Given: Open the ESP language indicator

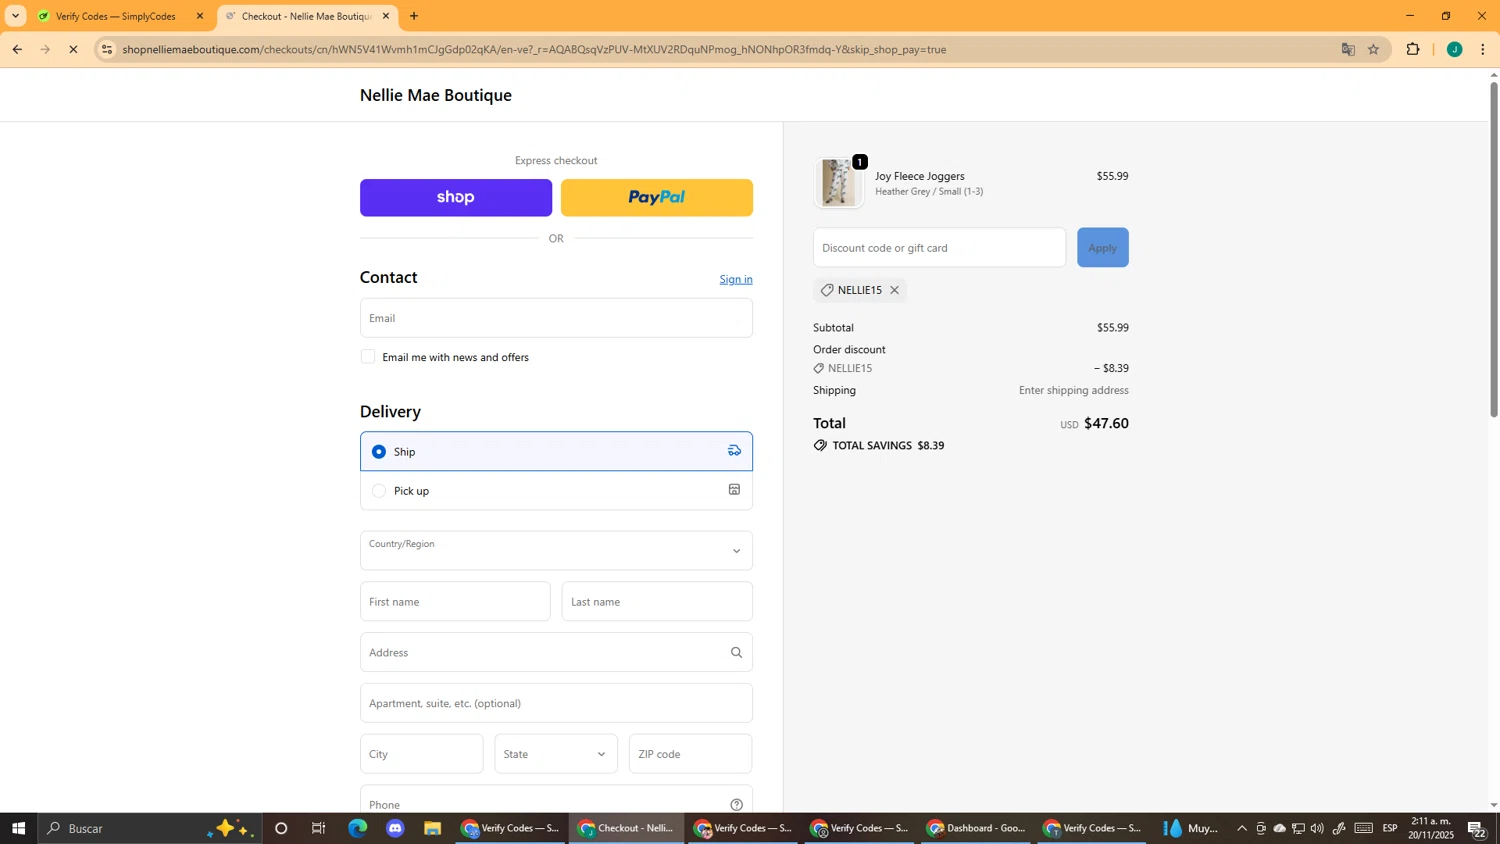Looking at the screenshot, I should (x=1390, y=828).
